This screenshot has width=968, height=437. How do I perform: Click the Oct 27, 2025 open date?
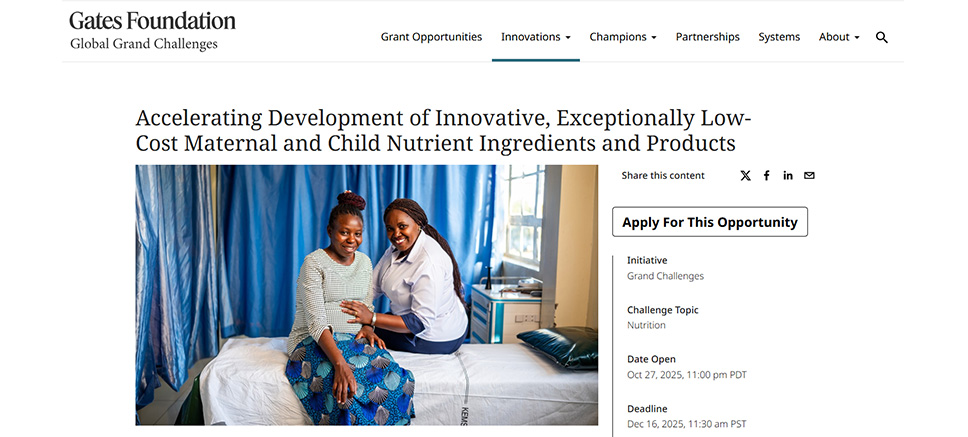[x=686, y=375]
